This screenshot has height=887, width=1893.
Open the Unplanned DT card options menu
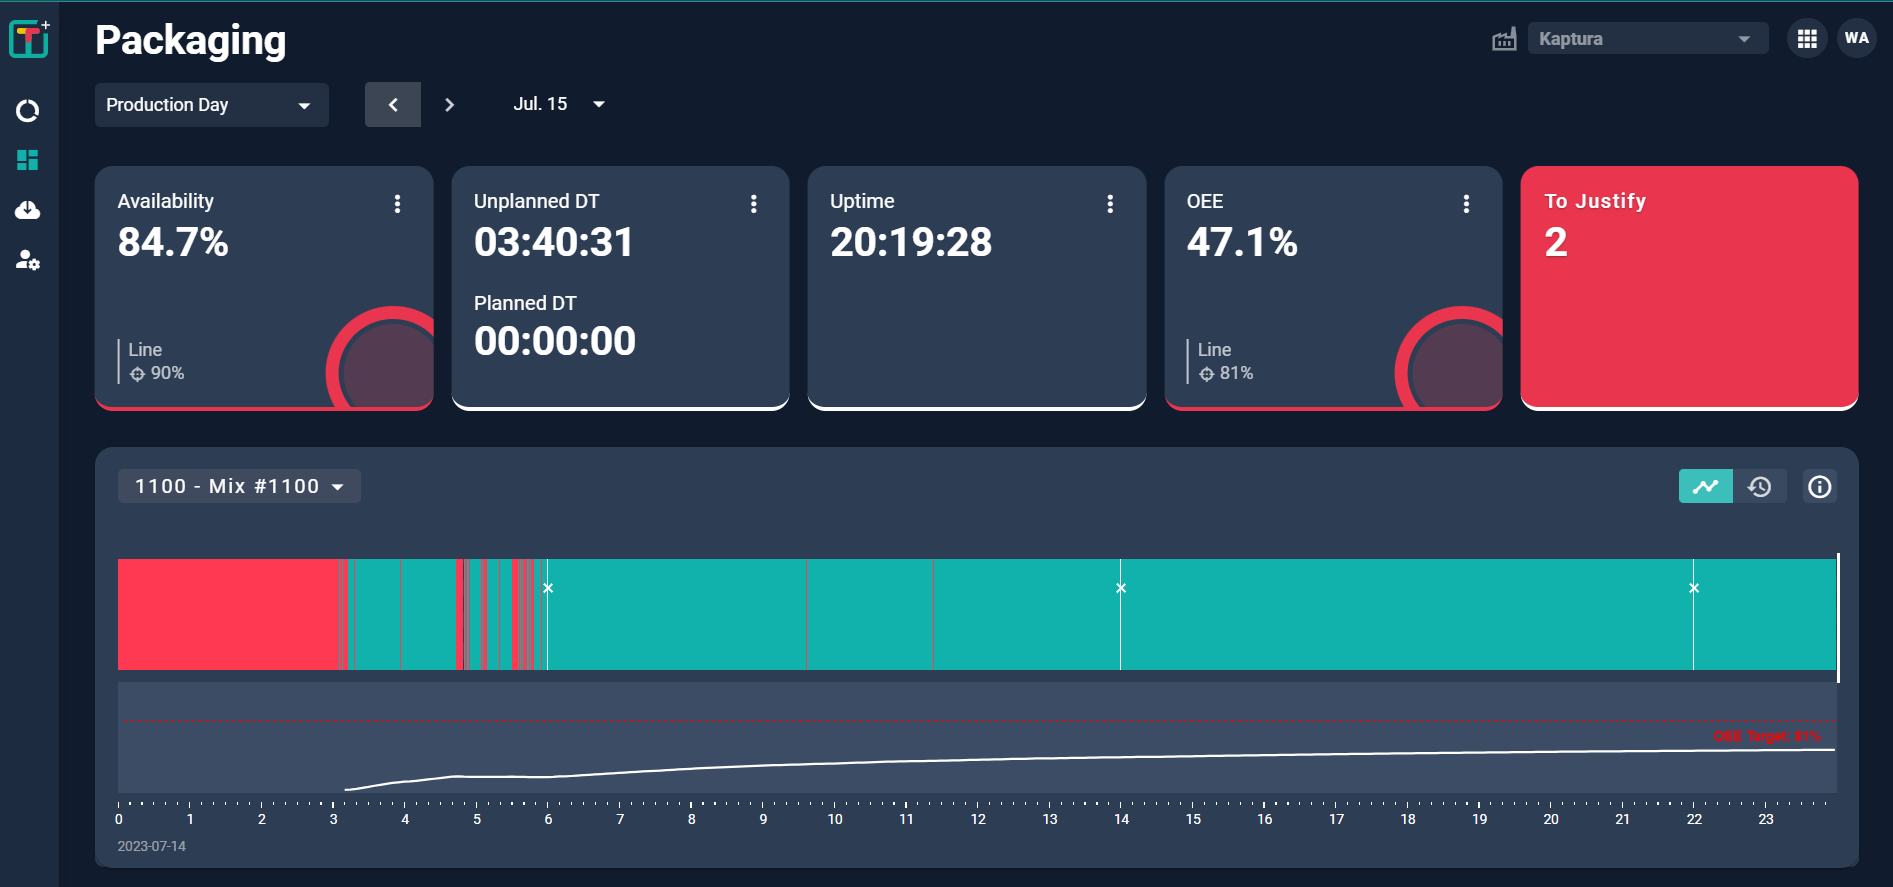click(754, 204)
